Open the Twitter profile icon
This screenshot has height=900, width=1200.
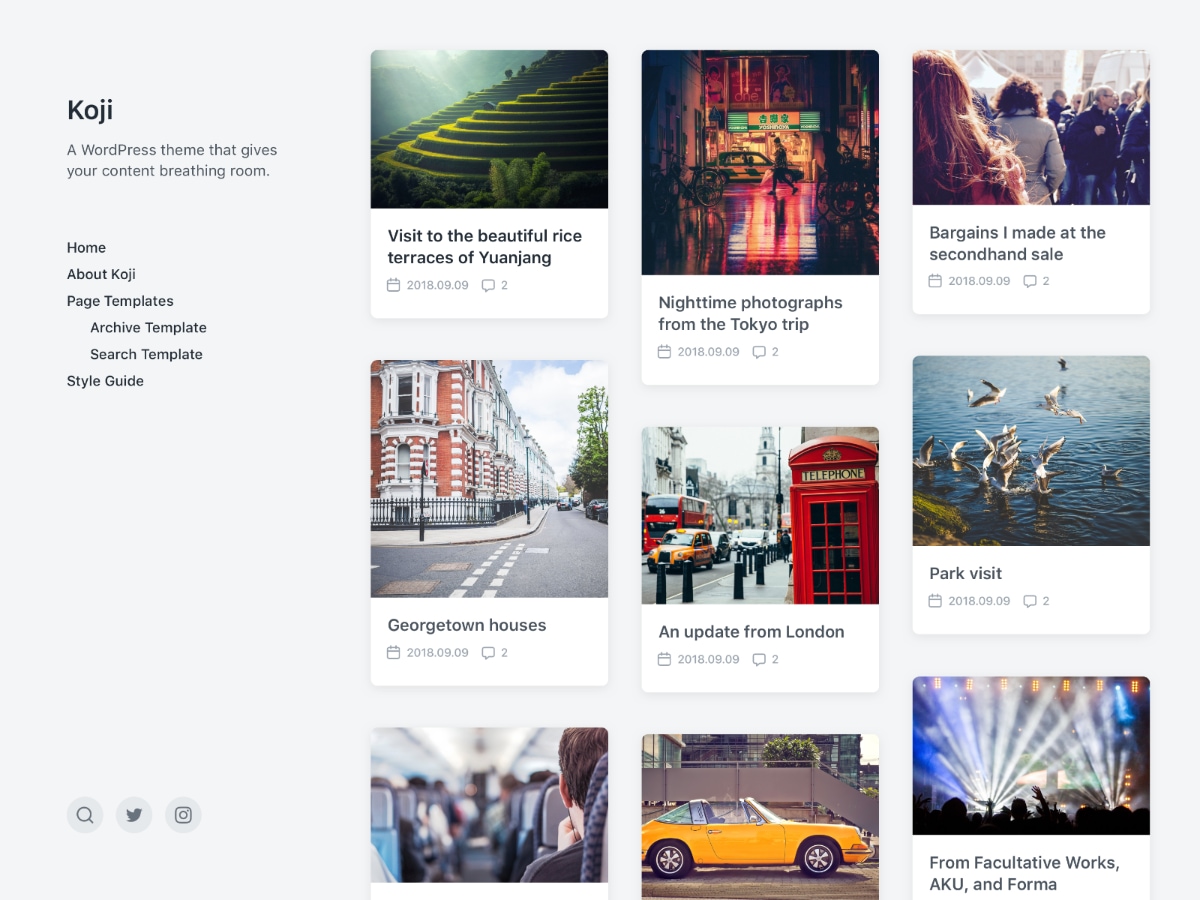click(x=134, y=815)
